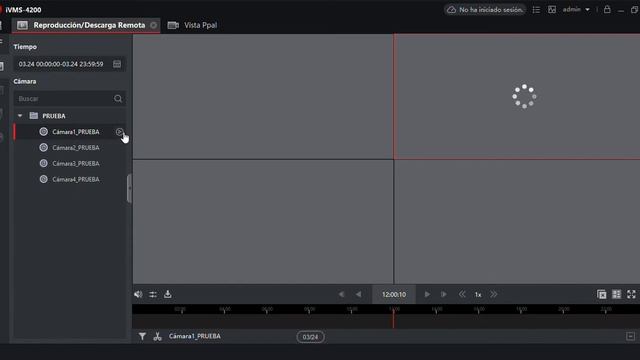Image resolution: width=640 pixels, height=360 pixels.
Task: Select the top-left video pane
Action: [263, 96]
